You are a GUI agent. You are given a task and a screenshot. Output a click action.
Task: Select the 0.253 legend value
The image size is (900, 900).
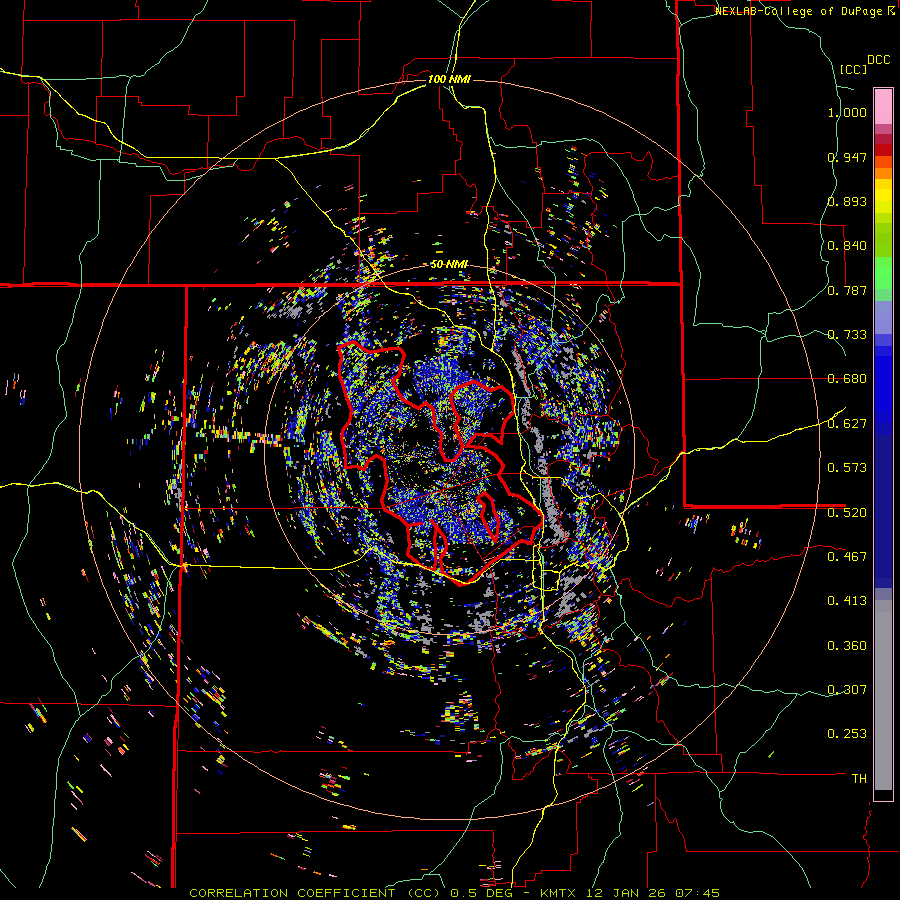pyautogui.click(x=847, y=734)
